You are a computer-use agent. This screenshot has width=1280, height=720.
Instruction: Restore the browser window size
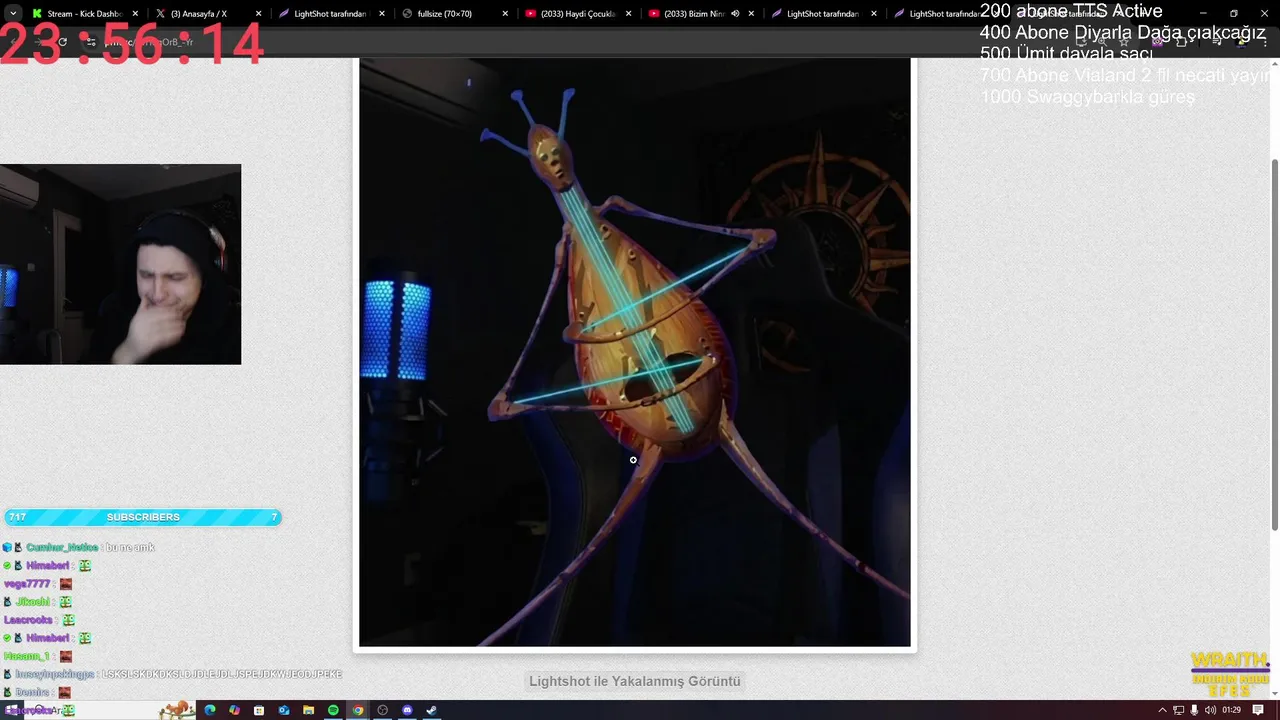tap(1233, 14)
